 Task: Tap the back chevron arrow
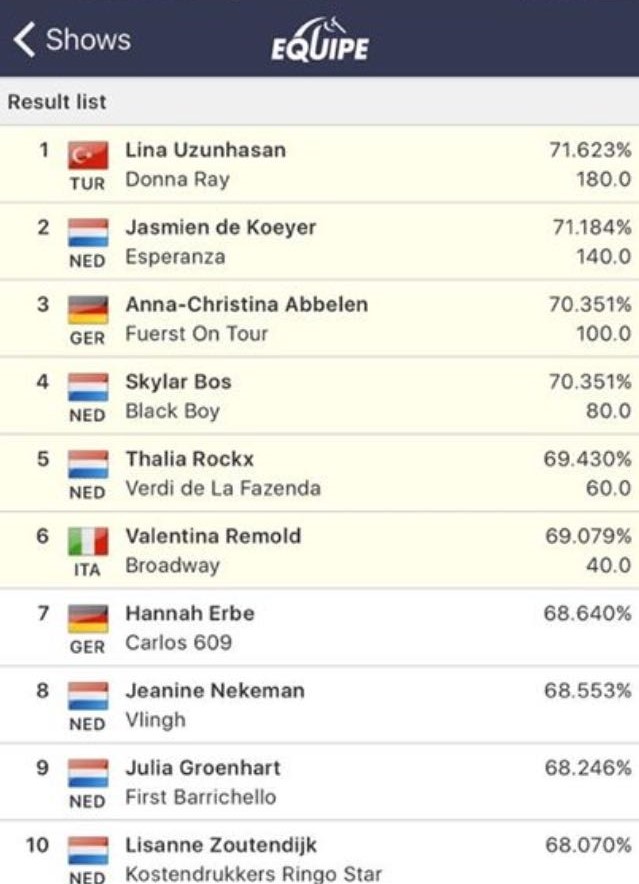24,41
